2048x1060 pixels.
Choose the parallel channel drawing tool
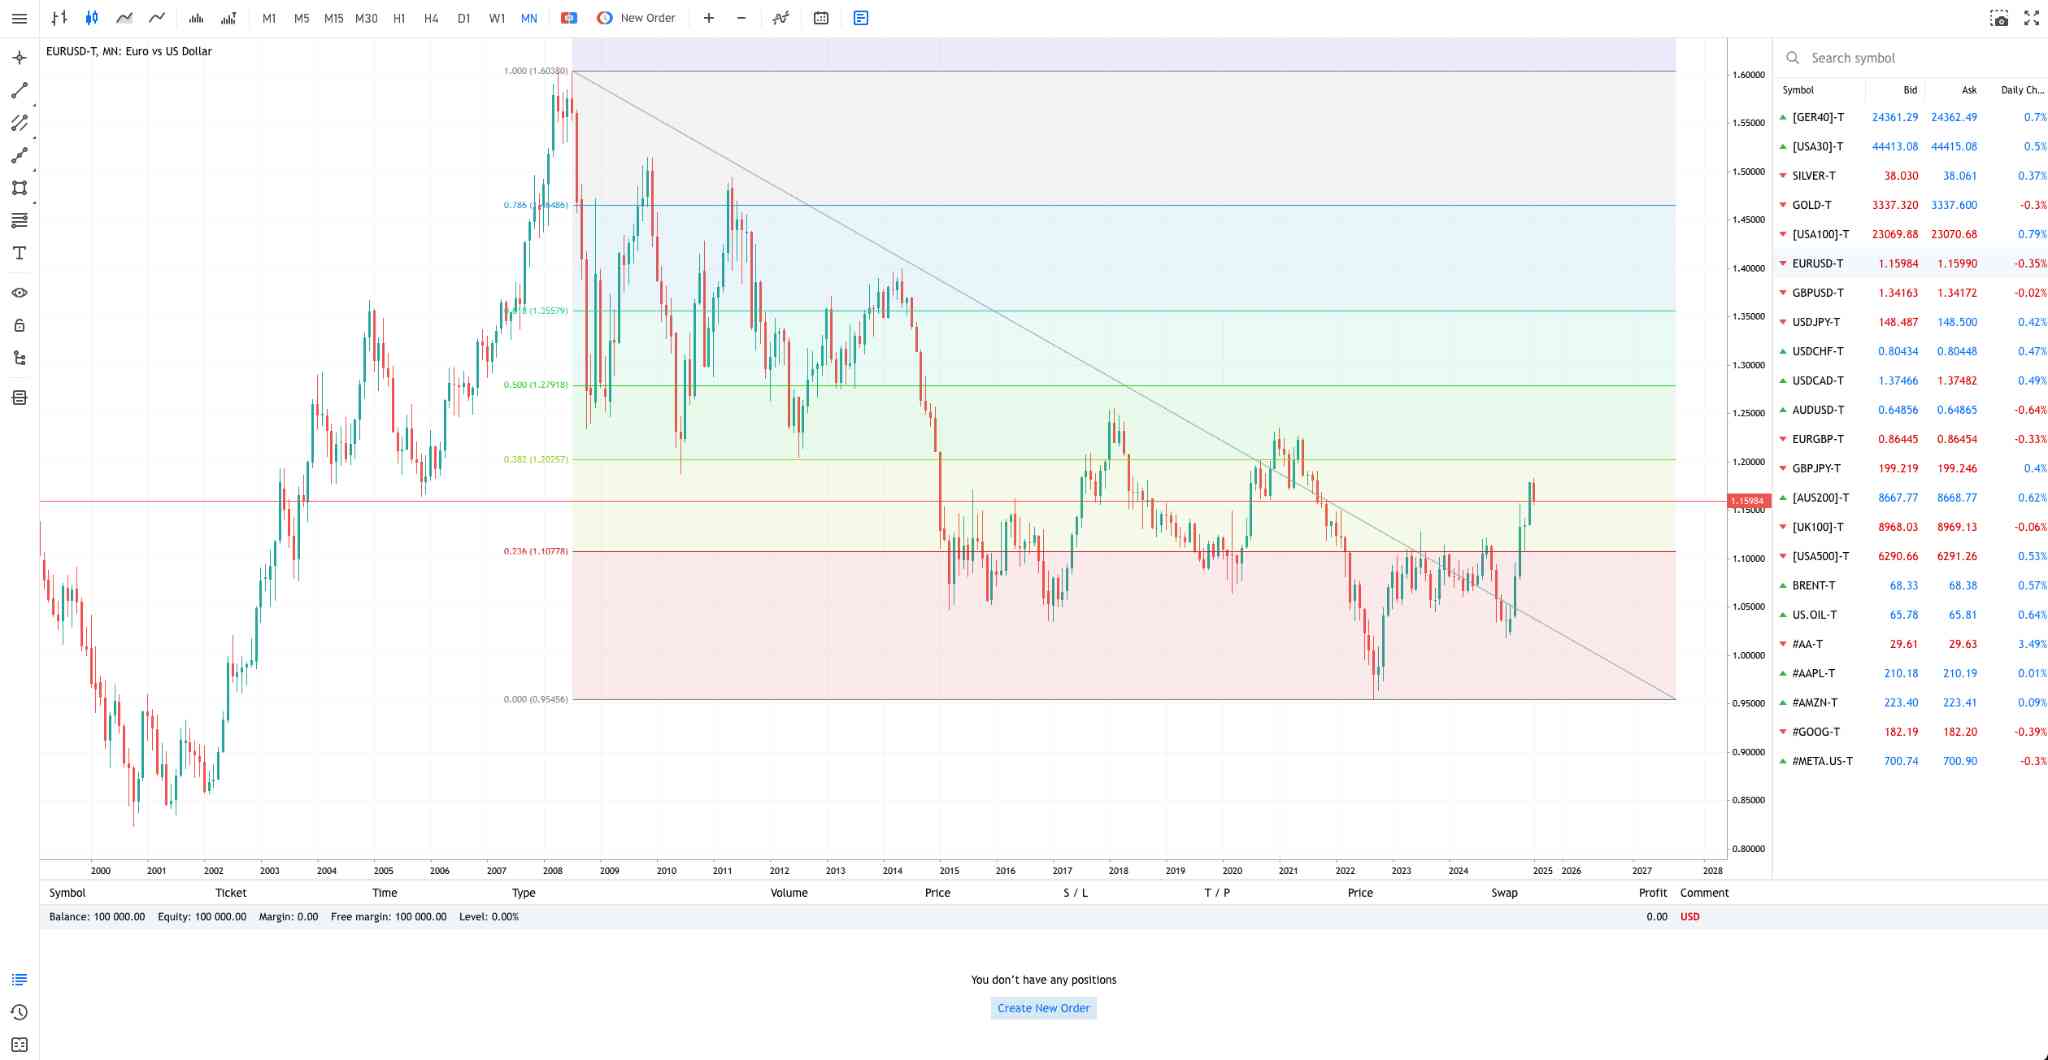(x=19, y=123)
